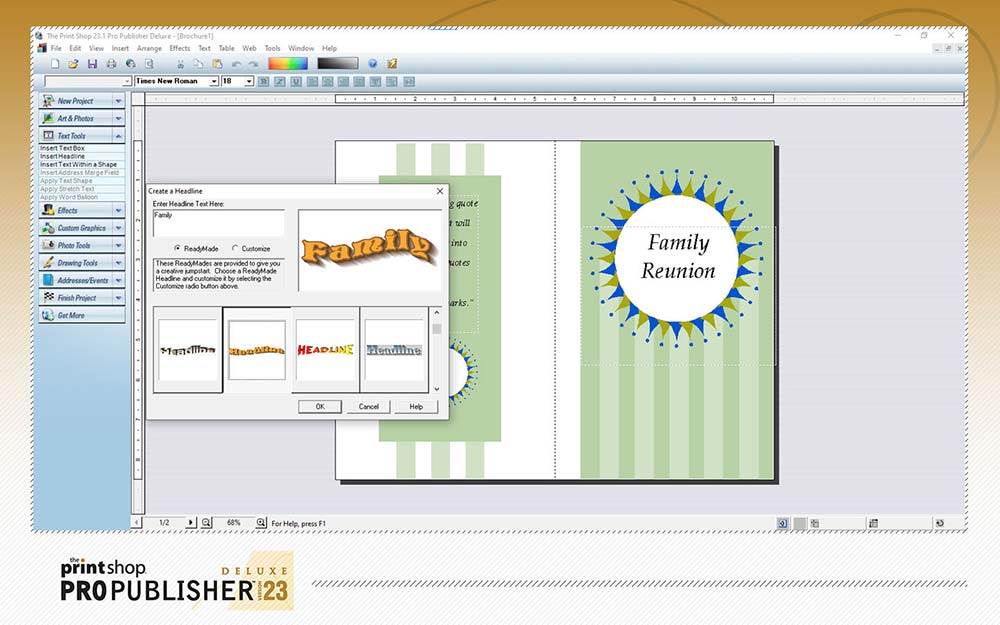Select the black arched Headline ReadyMade thumbnail
1000x625 pixels.
(x=188, y=349)
